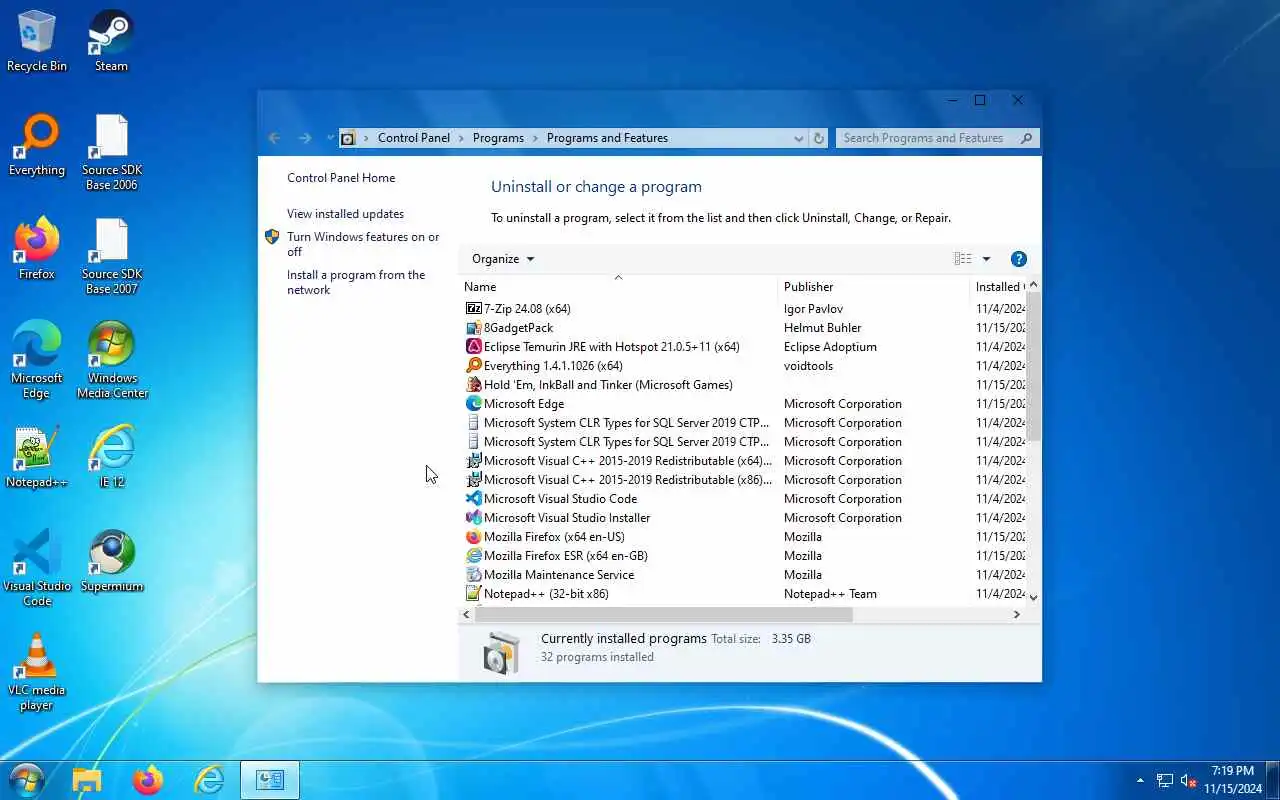
Task: Select the Source SDK Base 2006 shortcut
Action: point(111,153)
